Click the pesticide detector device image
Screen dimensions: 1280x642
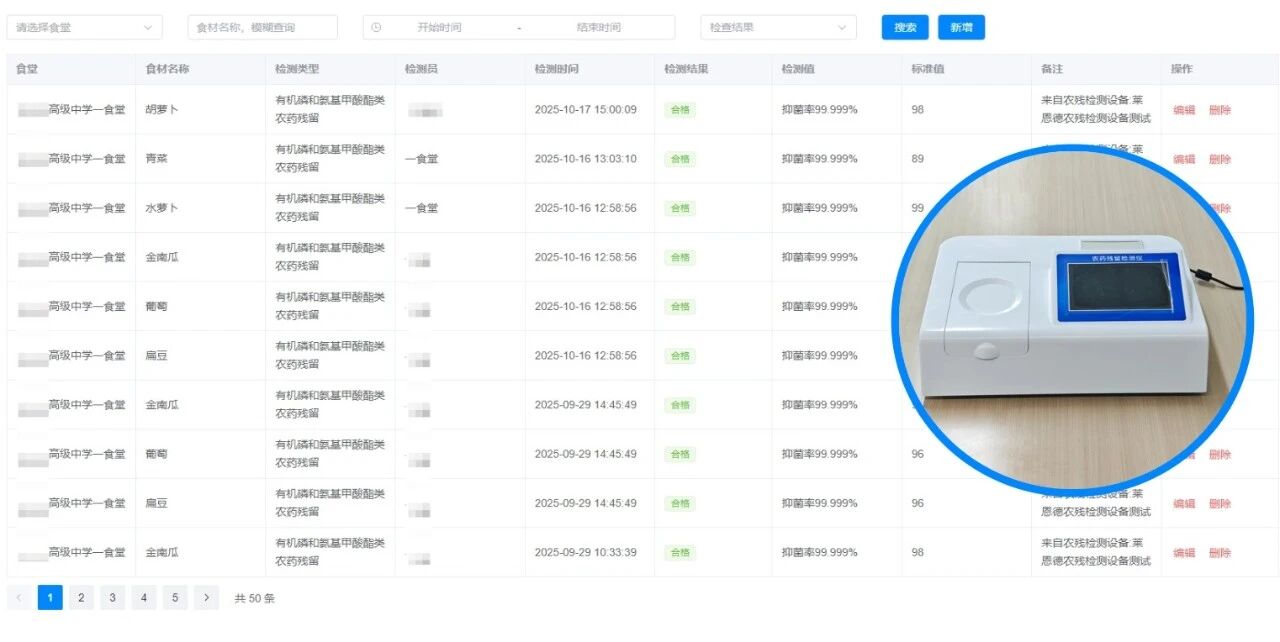(x=1071, y=320)
